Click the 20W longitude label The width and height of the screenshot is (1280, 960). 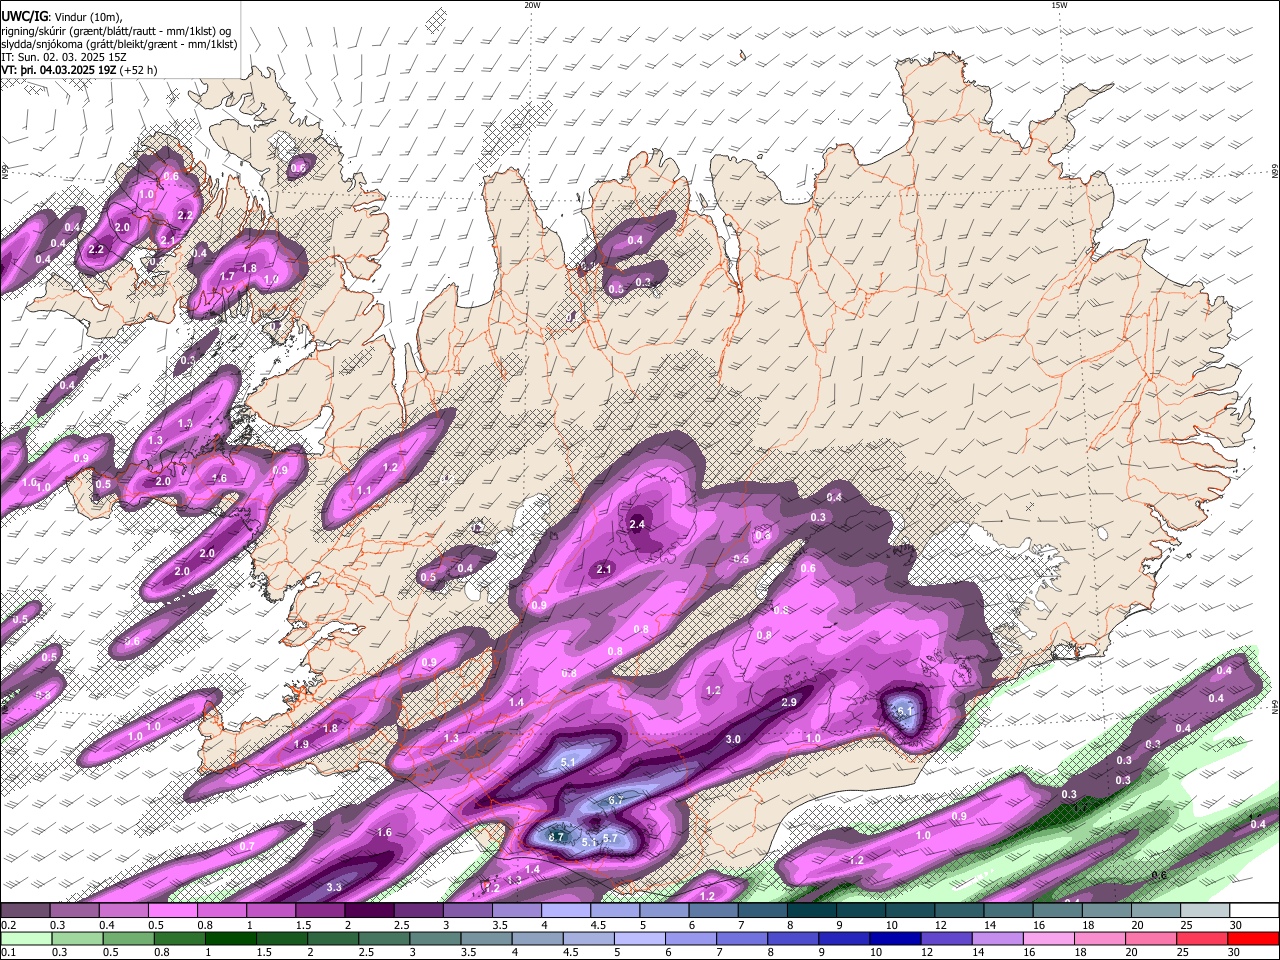(x=532, y=5)
